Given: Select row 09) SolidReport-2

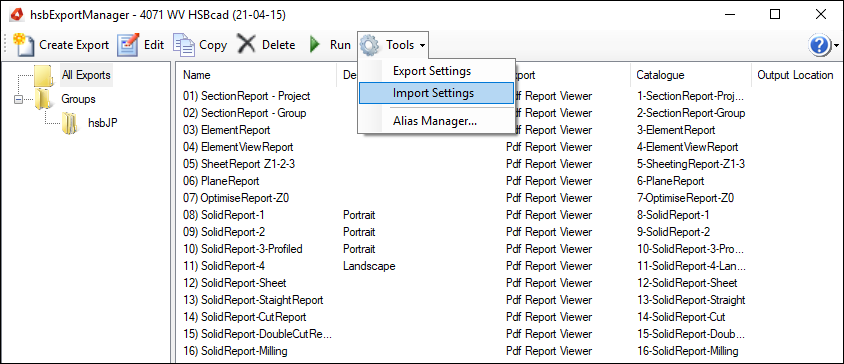Looking at the screenshot, I should 224,232.
